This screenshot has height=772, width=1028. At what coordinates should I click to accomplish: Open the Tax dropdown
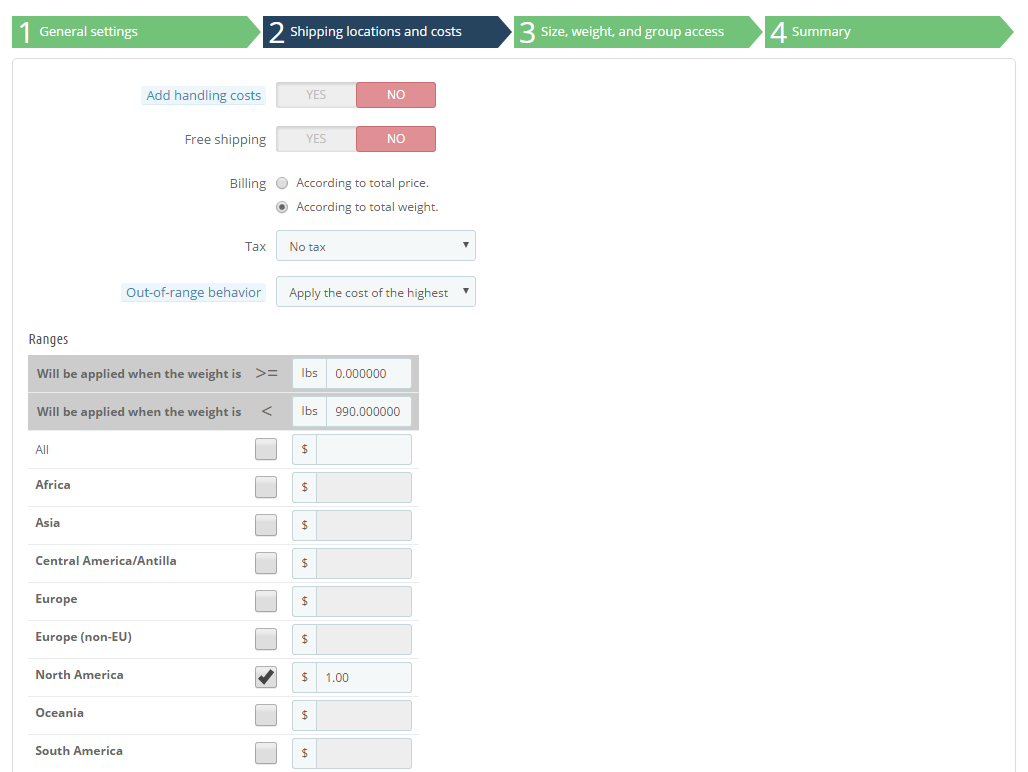(376, 246)
